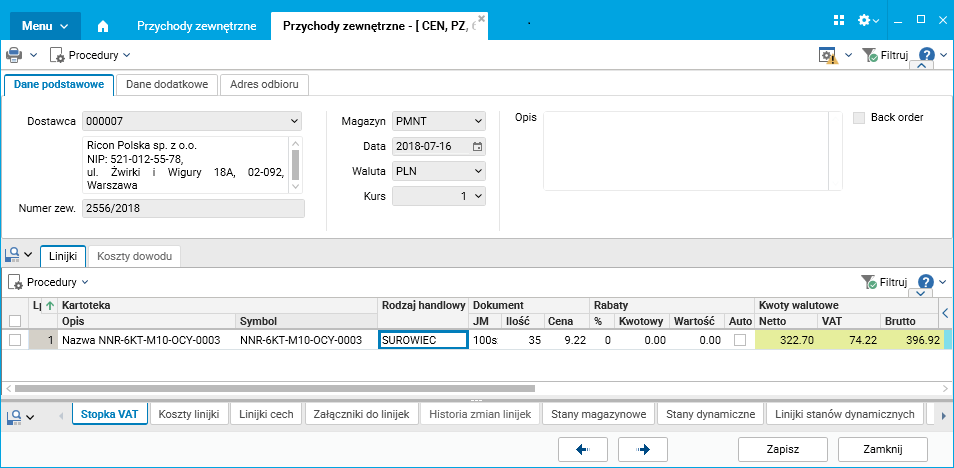Screen dimensions: 954x468
Task: Open the Koszty linijki tab
Action: (x=189, y=414)
